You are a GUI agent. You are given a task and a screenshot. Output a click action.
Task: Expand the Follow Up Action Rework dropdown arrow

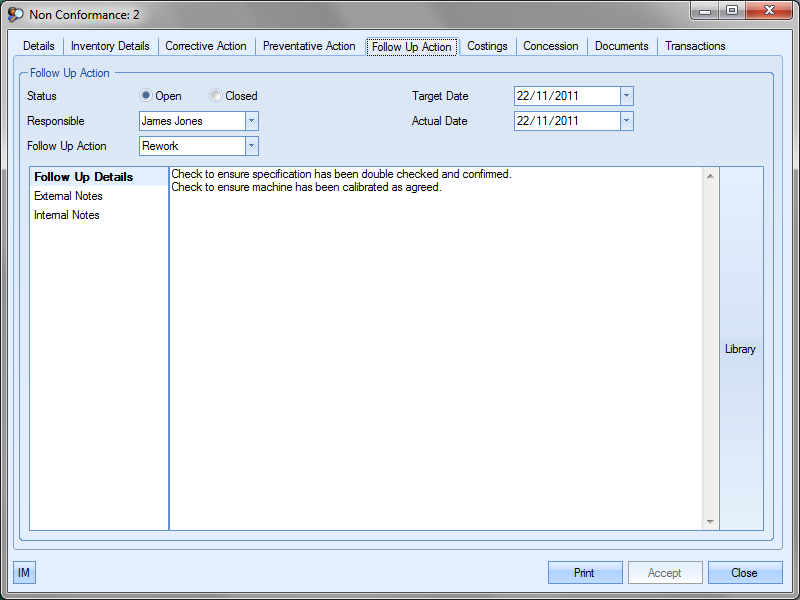click(x=252, y=146)
